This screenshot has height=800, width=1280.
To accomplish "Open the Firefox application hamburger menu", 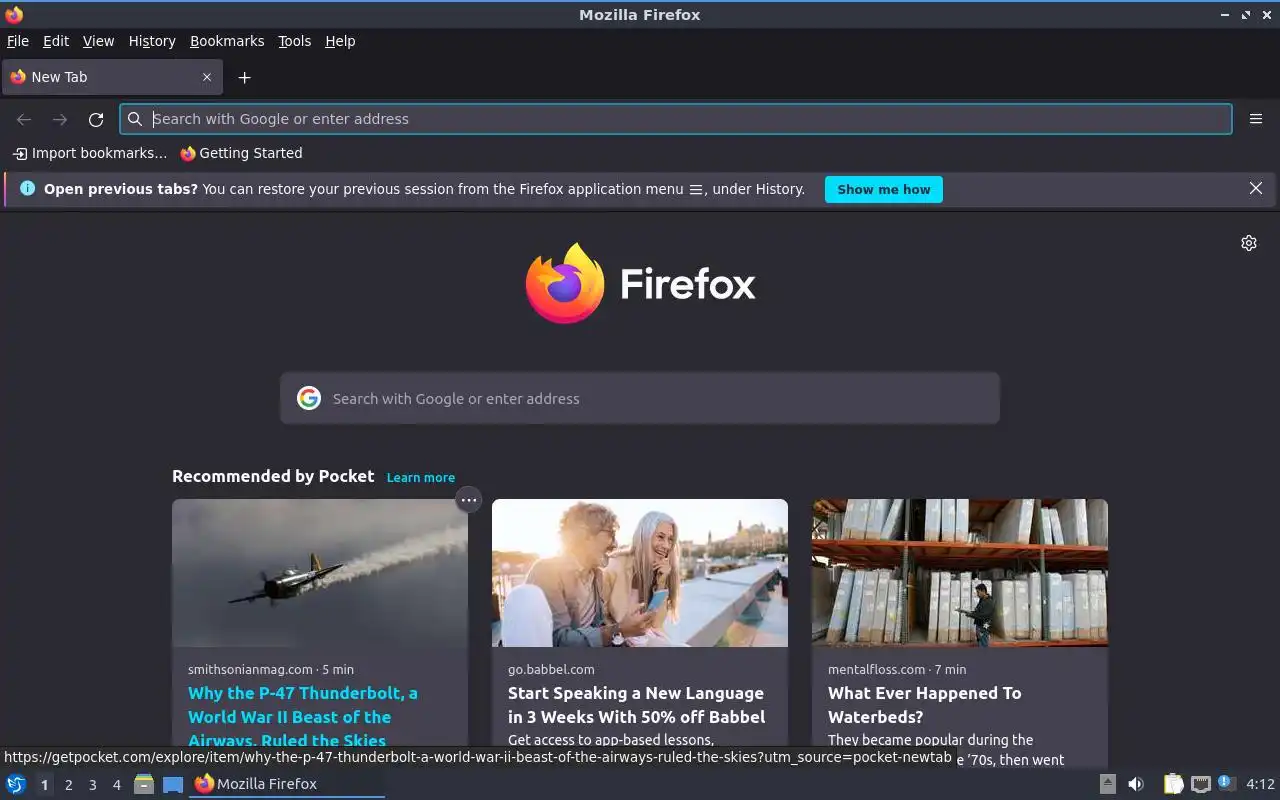I will coord(1256,119).
